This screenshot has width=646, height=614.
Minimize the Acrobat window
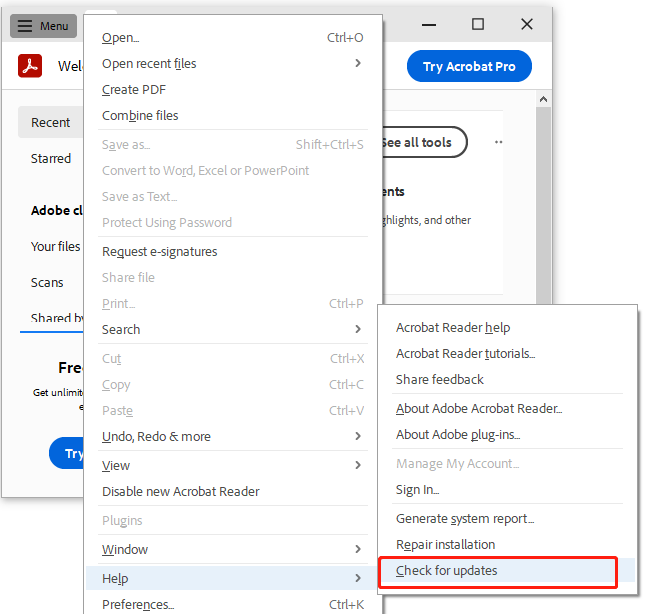pyautogui.click(x=428, y=25)
